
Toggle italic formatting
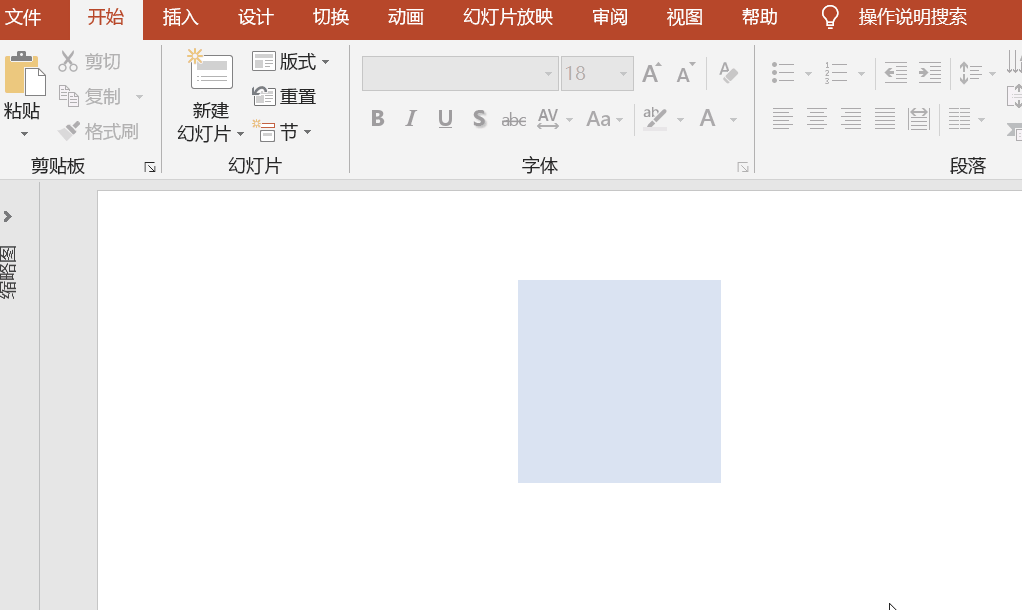click(410, 118)
